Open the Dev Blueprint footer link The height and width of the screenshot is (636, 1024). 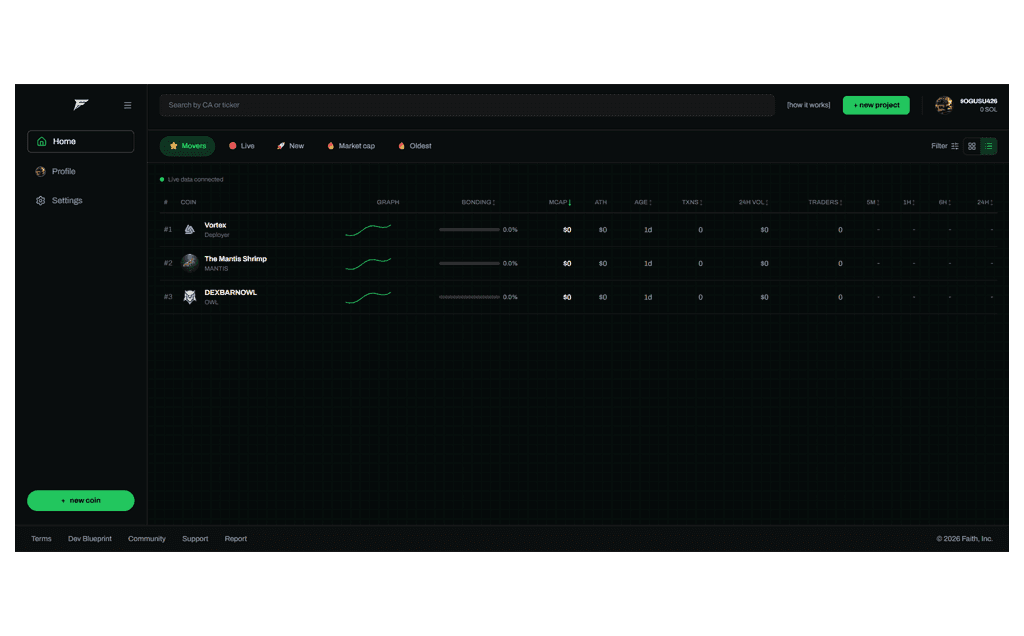coord(90,538)
